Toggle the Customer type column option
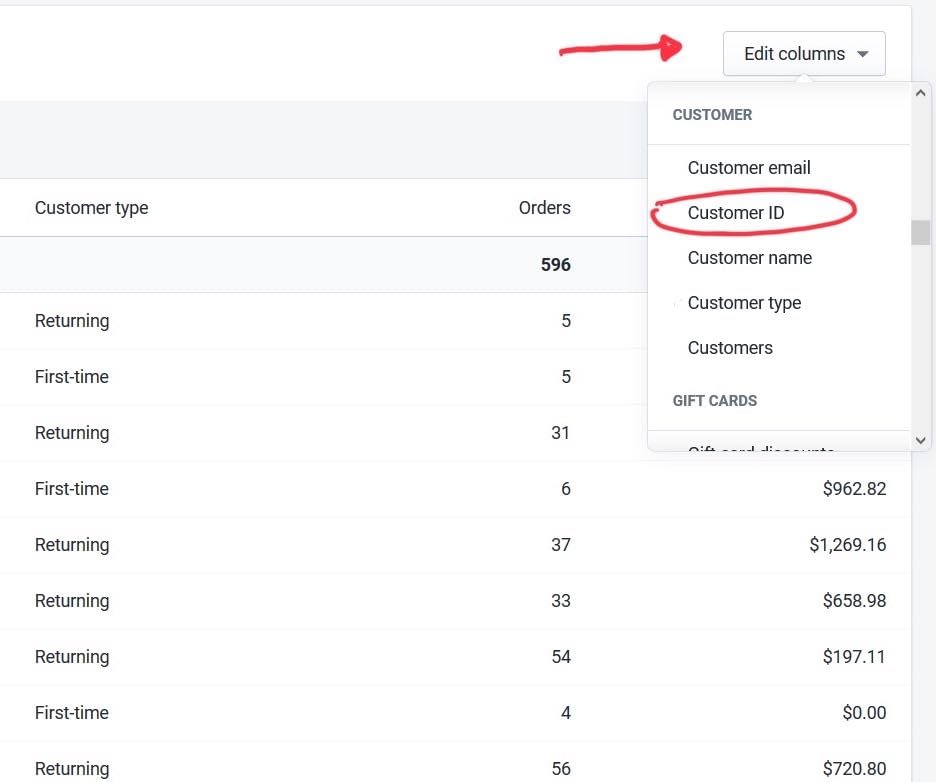Viewport: 936px width, 782px height. [x=744, y=302]
